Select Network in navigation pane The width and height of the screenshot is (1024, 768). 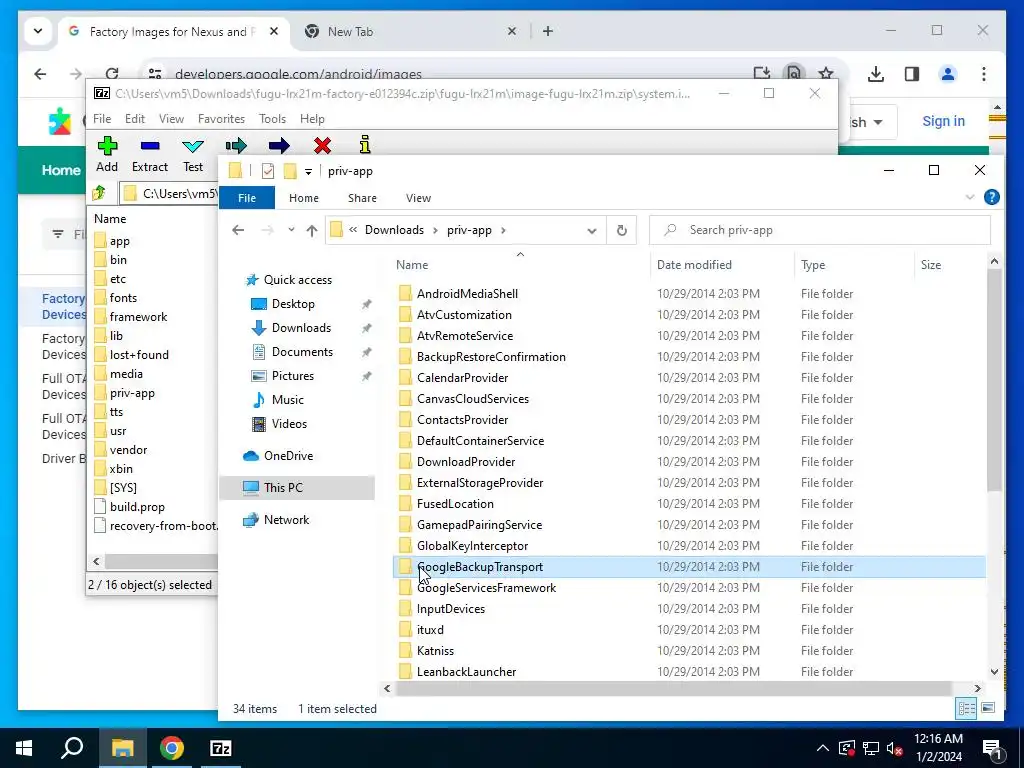pos(286,520)
